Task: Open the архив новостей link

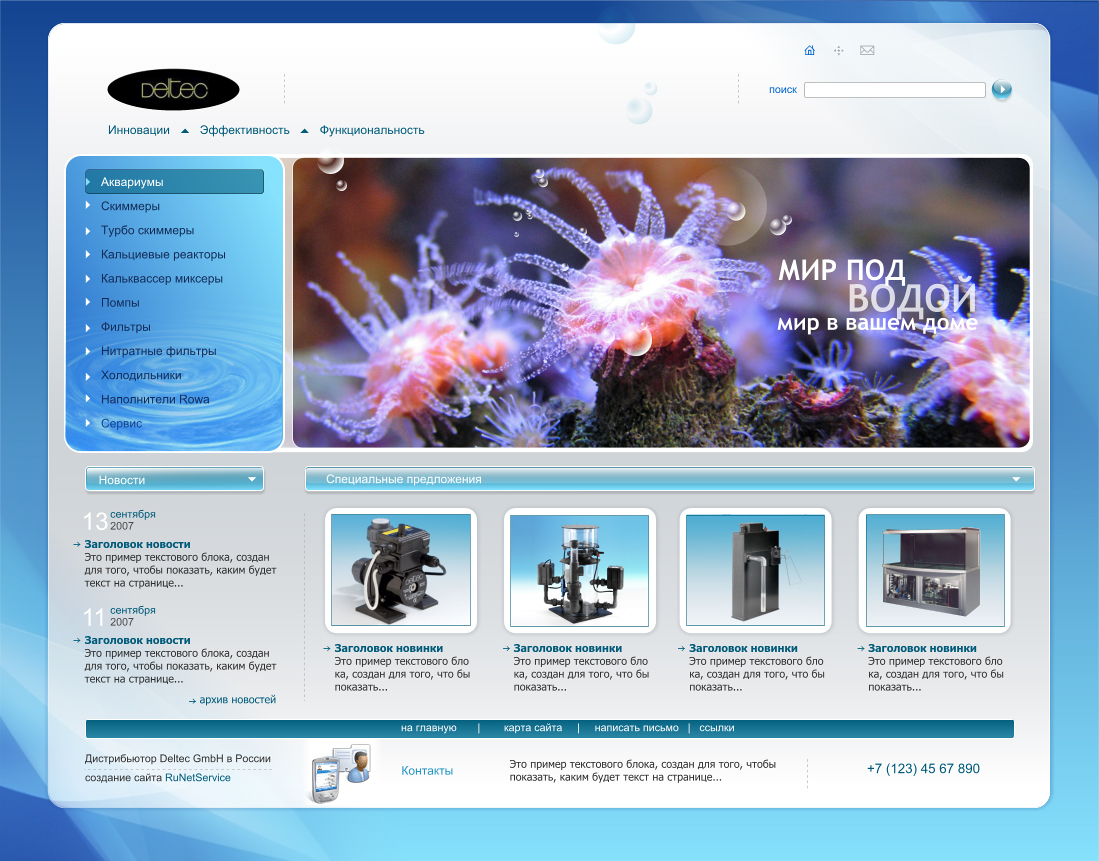Action: (237, 700)
